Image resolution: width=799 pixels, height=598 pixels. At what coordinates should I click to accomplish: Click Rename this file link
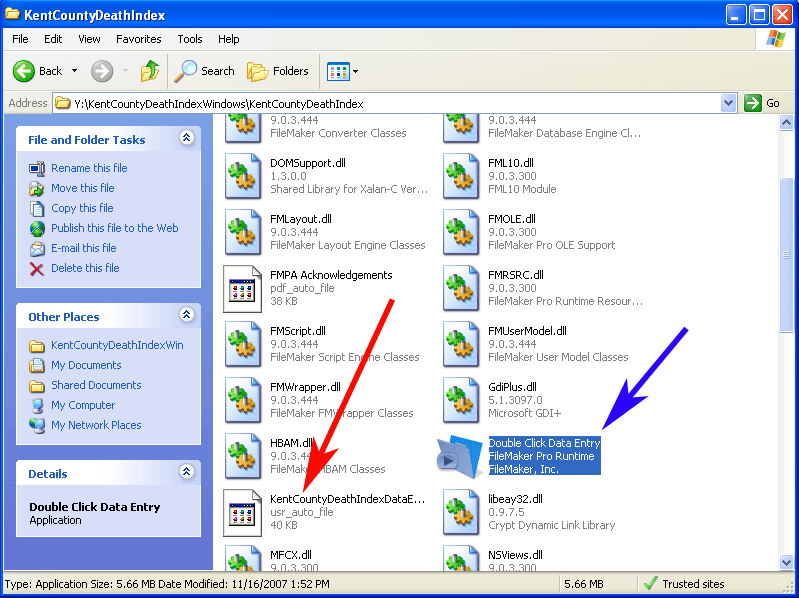[89, 168]
